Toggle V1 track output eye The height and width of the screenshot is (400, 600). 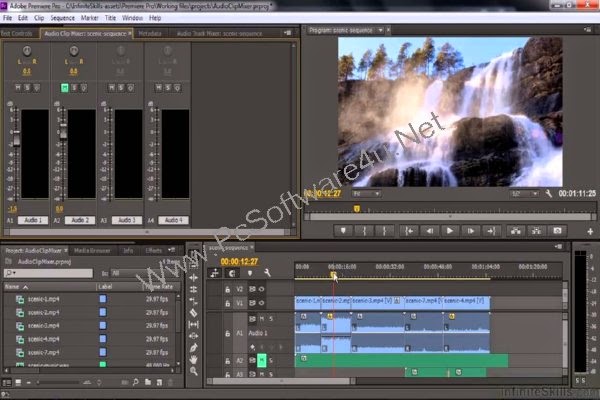(262, 303)
